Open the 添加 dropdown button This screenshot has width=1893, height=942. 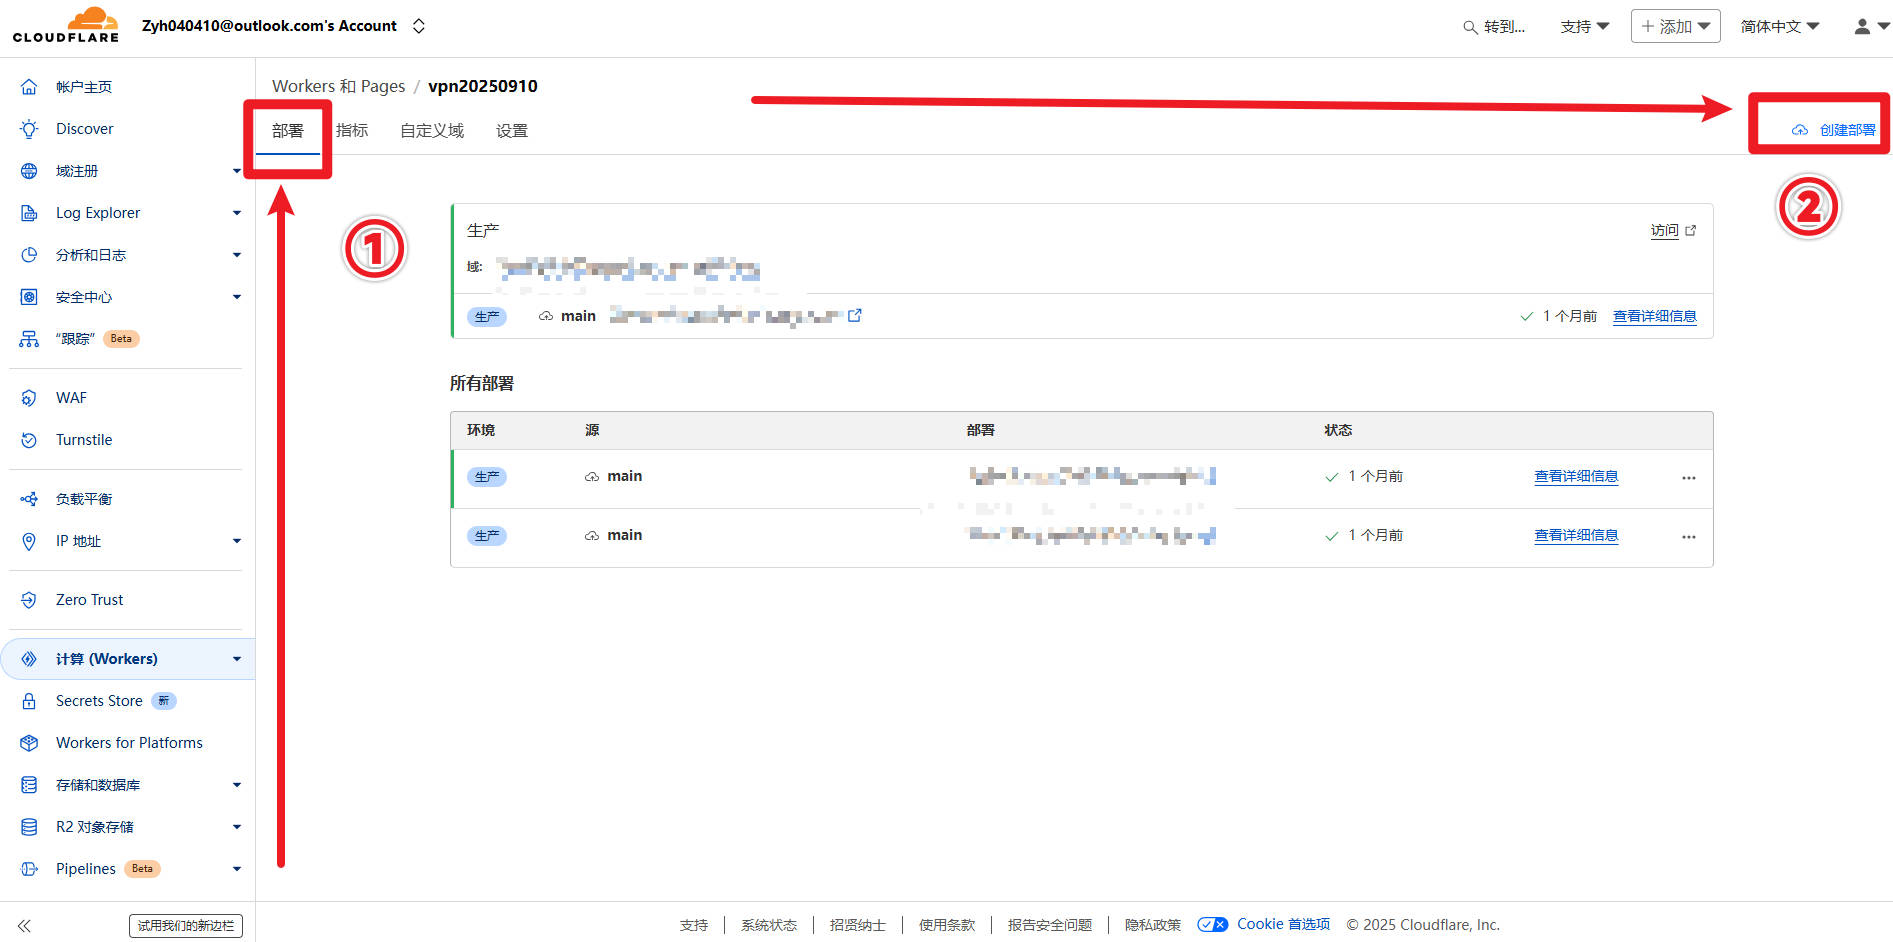tap(1675, 26)
